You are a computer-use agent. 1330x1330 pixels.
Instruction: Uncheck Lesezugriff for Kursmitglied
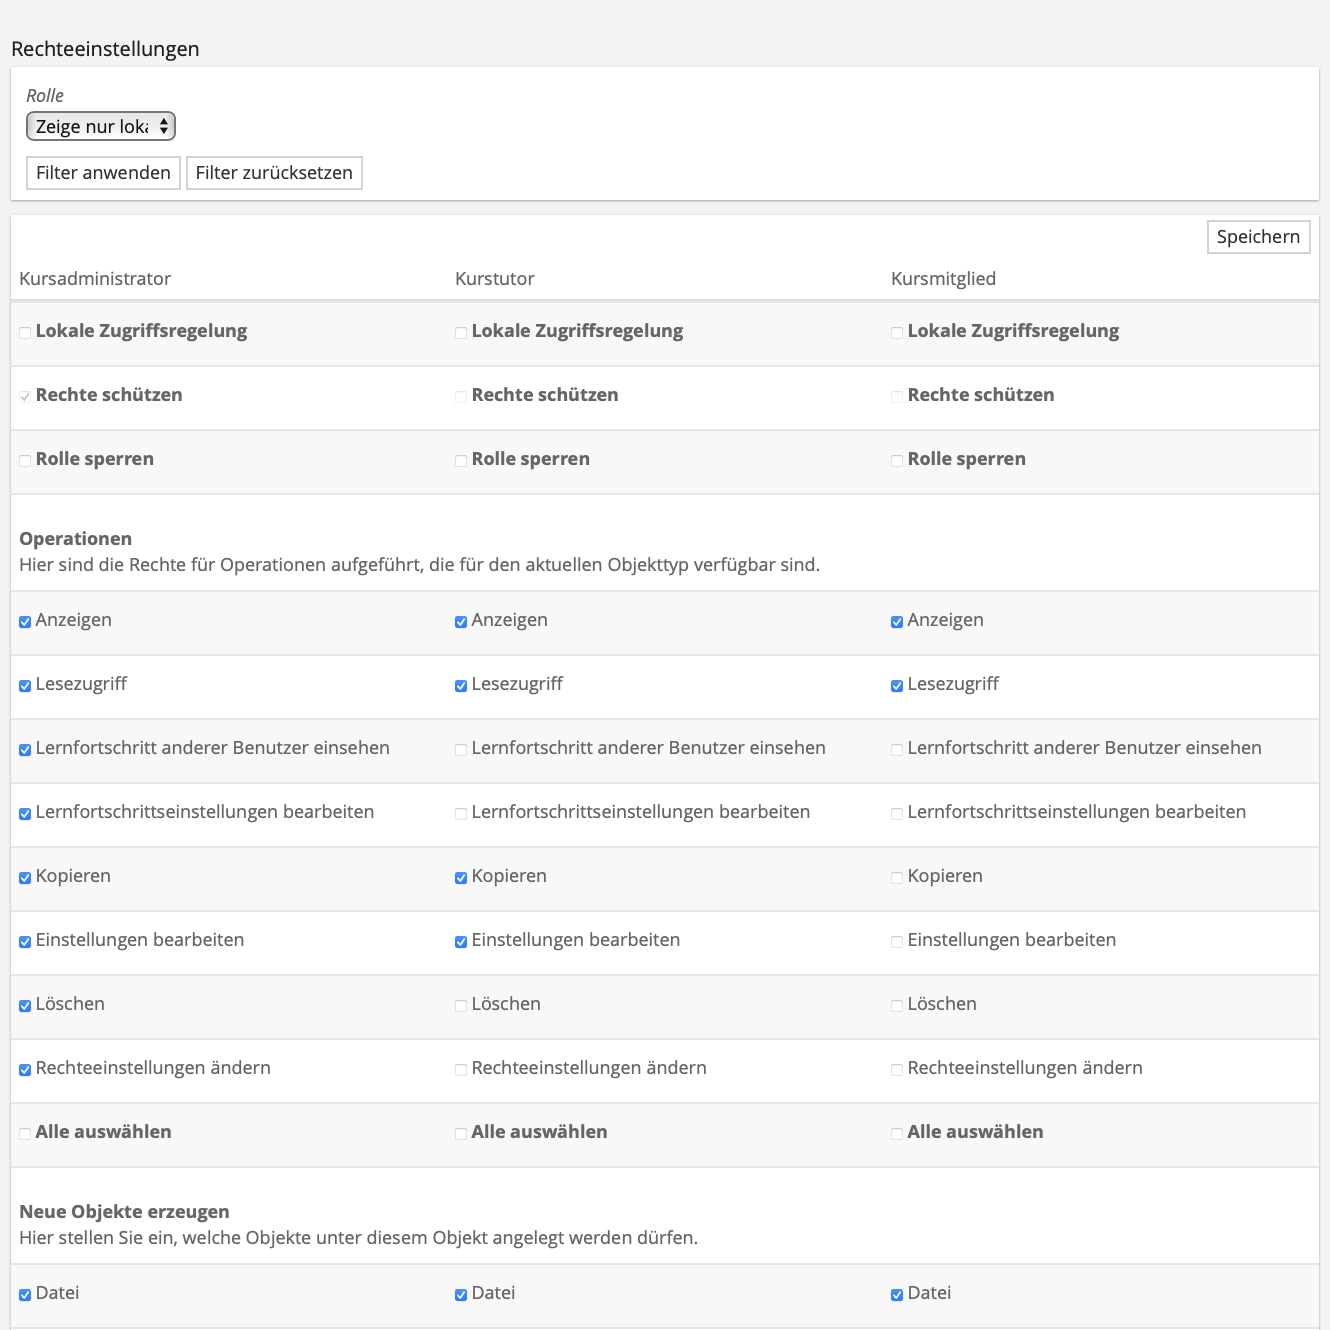[x=897, y=686]
